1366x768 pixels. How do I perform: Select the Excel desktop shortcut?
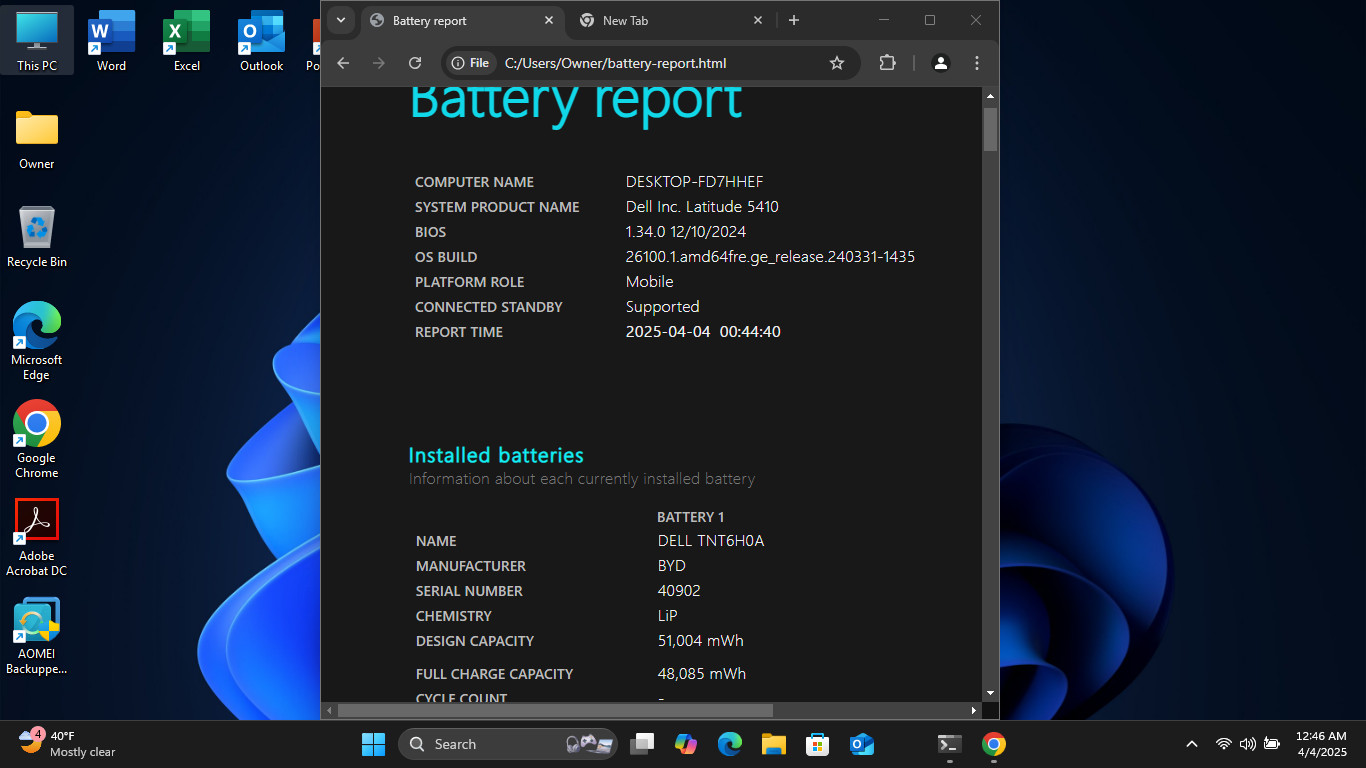187,41
